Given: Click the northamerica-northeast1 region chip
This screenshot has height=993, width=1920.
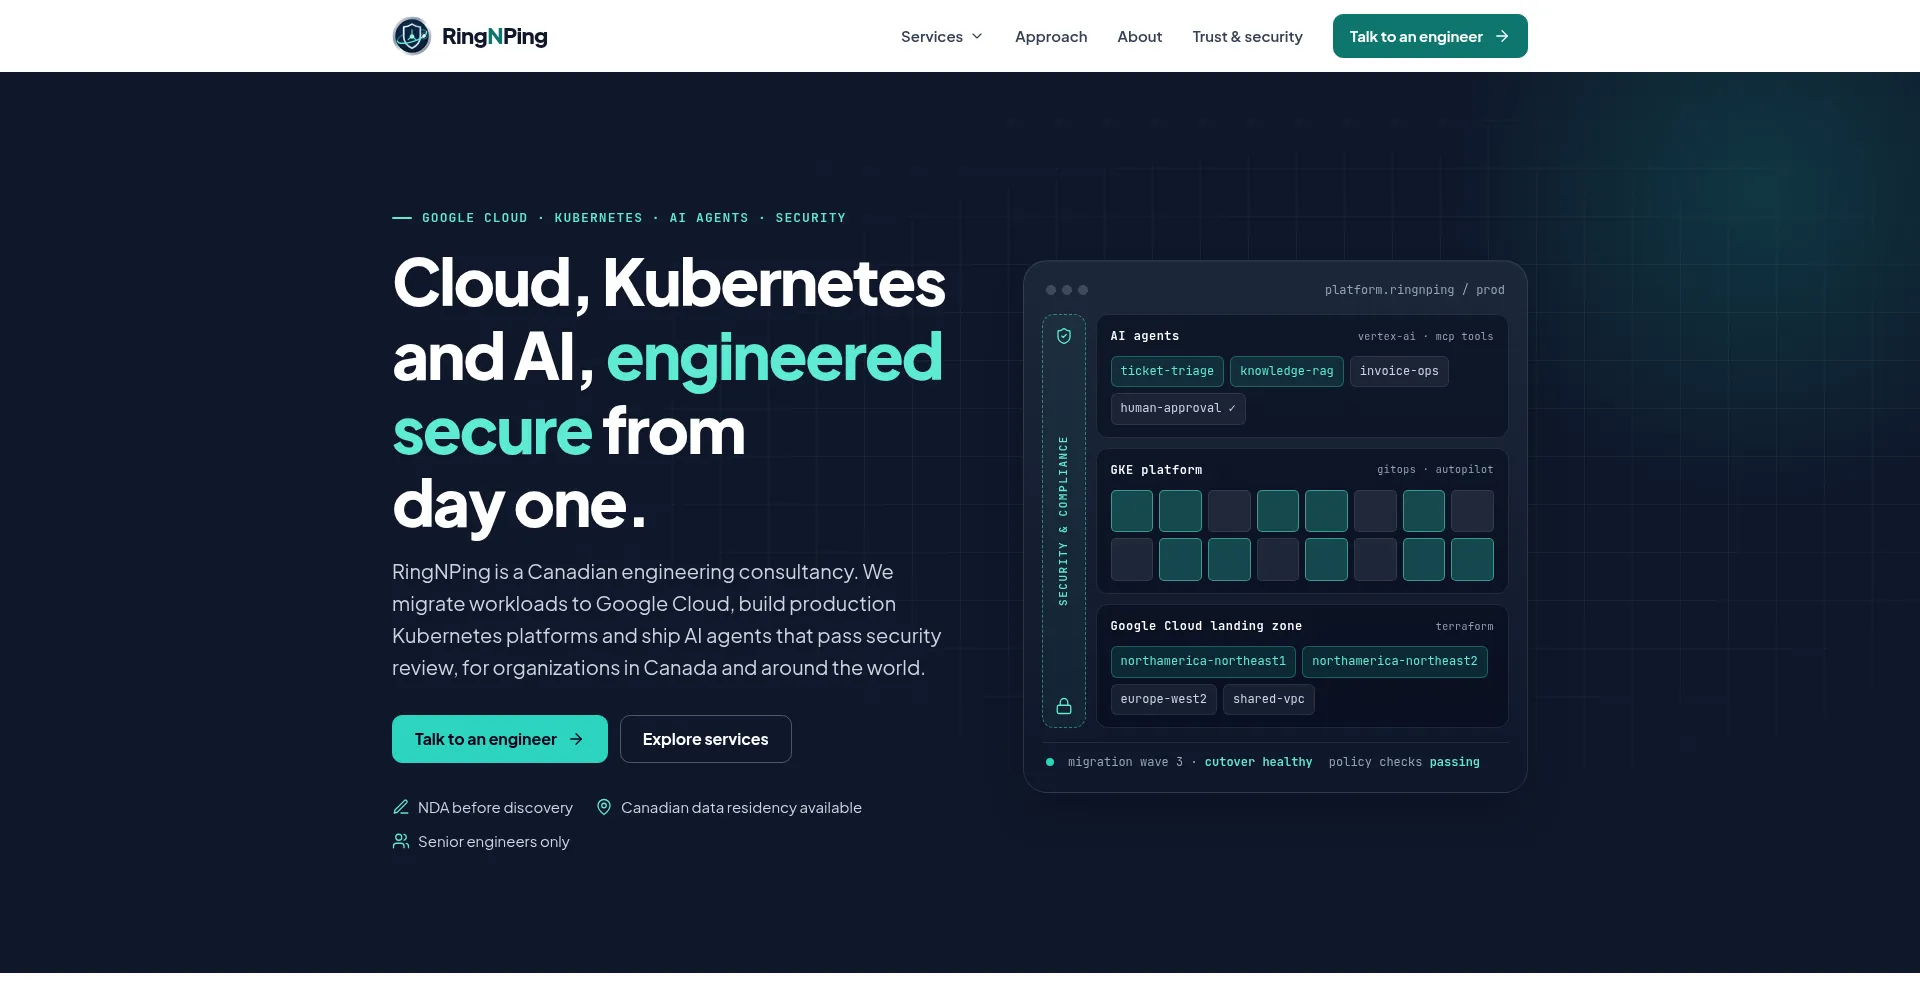Looking at the screenshot, I should click(x=1203, y=661).
